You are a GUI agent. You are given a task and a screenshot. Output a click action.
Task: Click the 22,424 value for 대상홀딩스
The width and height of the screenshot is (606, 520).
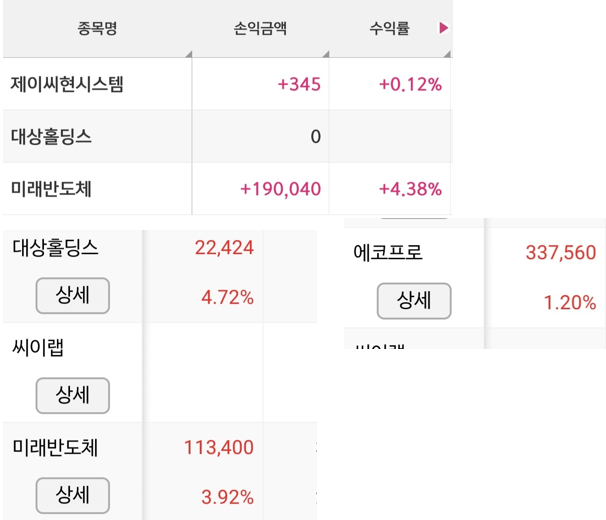point(224,247)
